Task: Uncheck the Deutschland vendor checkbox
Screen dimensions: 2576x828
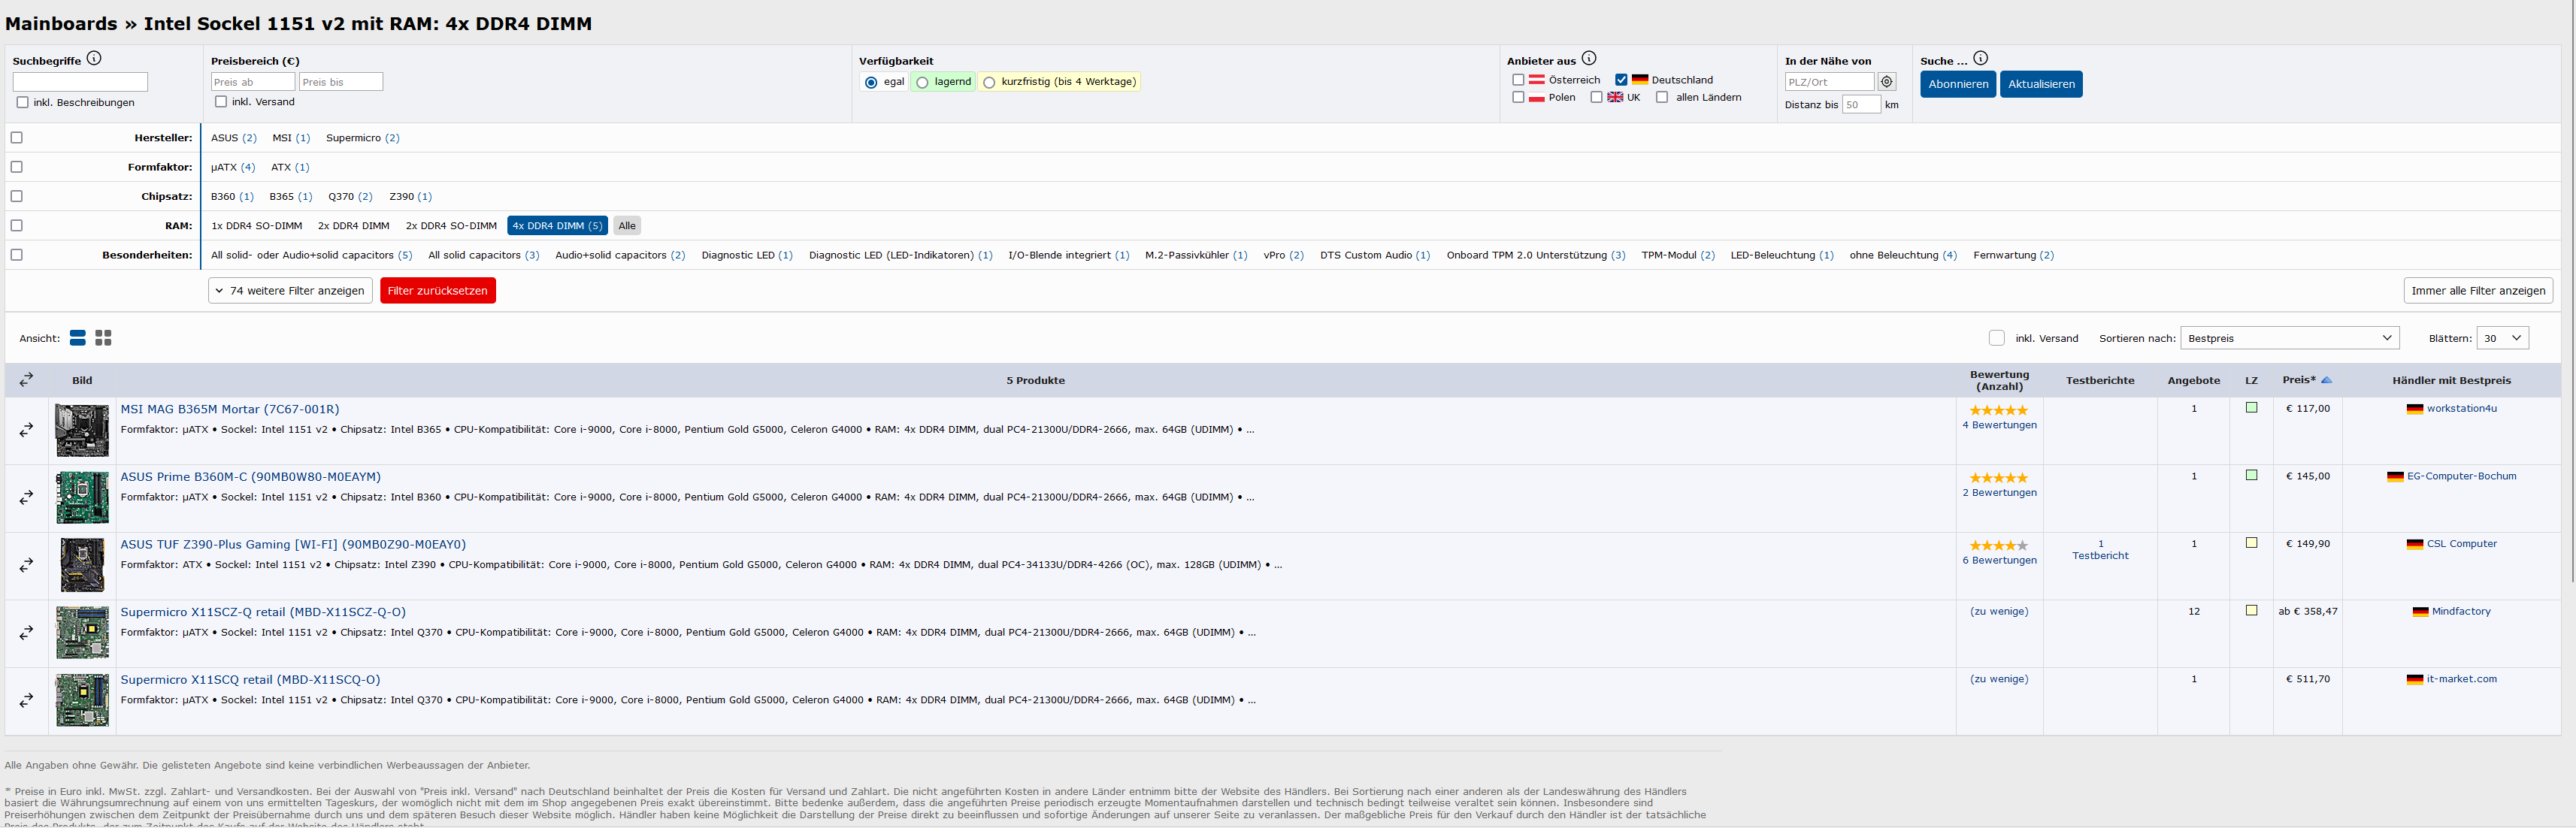Action: point(1621,80)
